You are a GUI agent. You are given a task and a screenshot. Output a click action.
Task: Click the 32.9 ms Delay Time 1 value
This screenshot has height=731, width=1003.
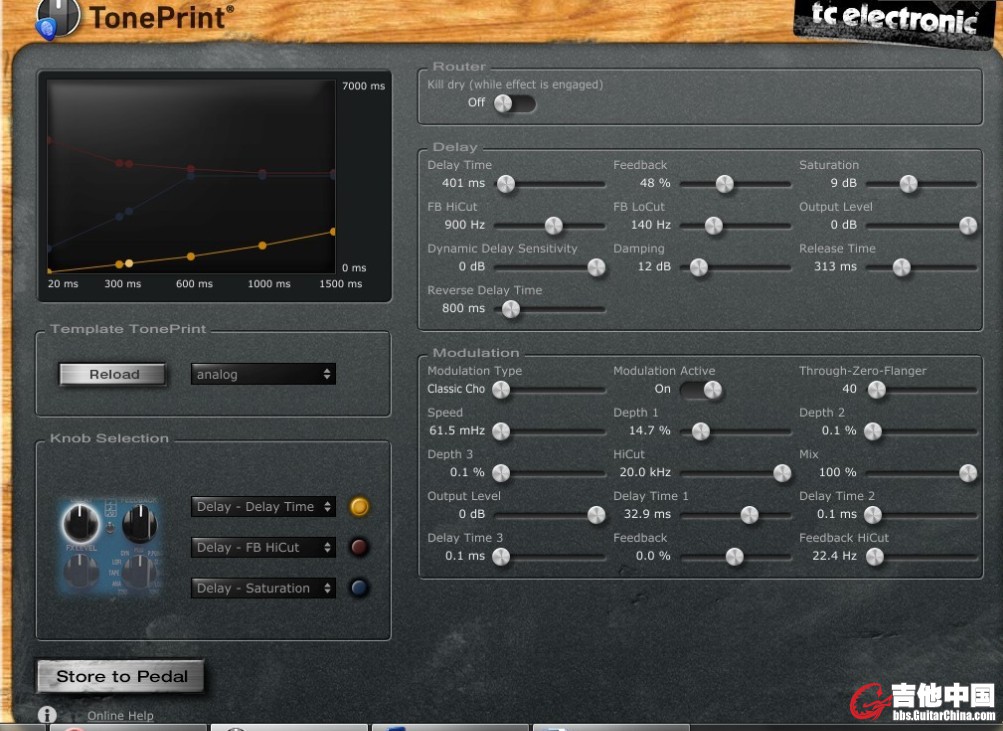[x=647, y=514]
